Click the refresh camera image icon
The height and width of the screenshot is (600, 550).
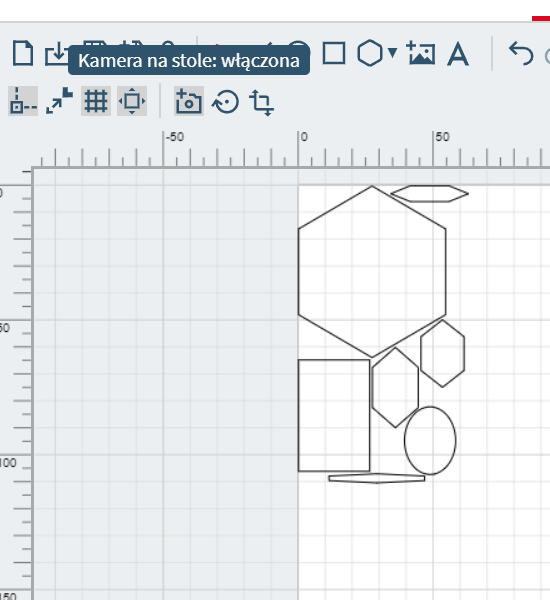pos(225,102)
